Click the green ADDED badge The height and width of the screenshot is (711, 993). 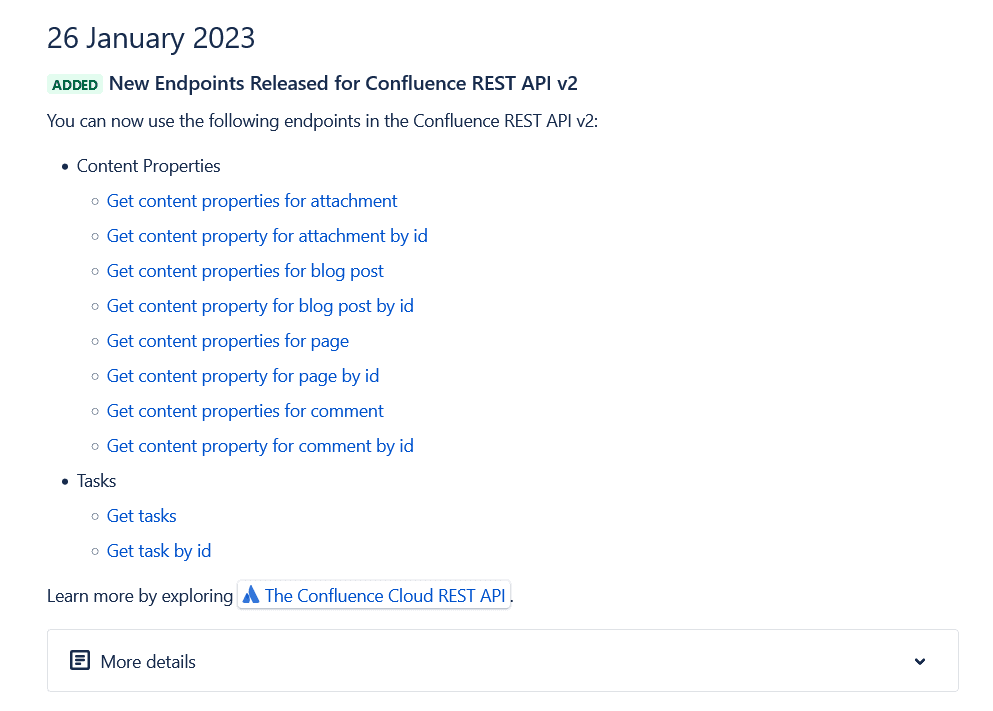click(75, 84)
